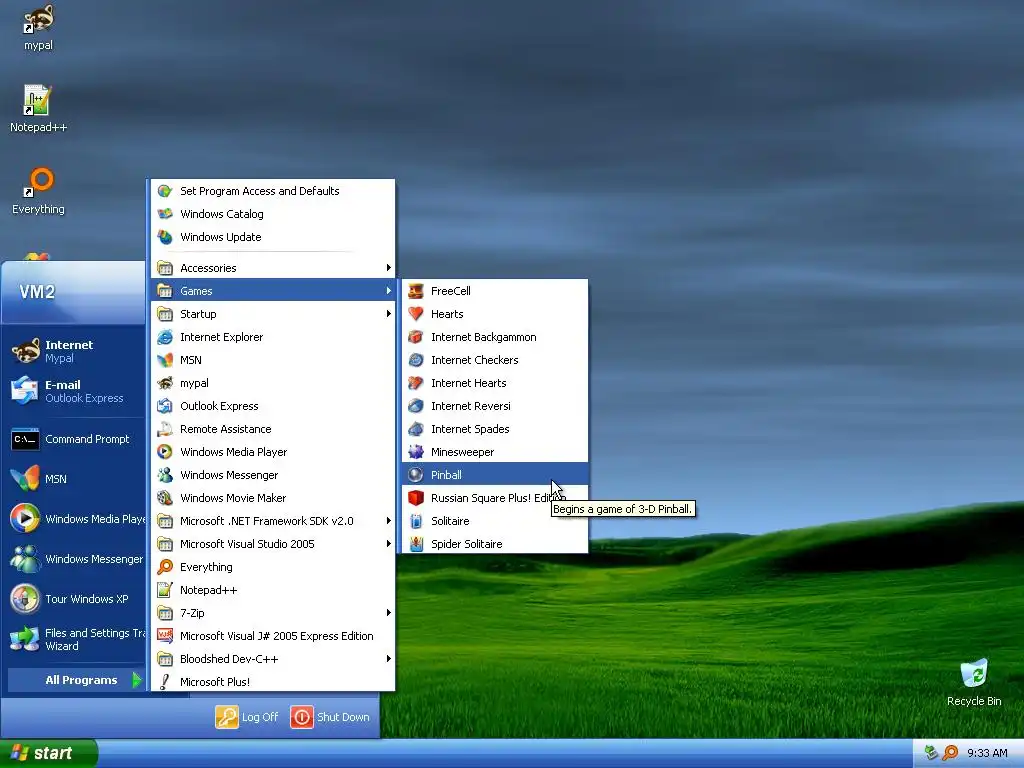Click the Solitaire card icon
The image size is (1024, 768).
pos(416,520)
